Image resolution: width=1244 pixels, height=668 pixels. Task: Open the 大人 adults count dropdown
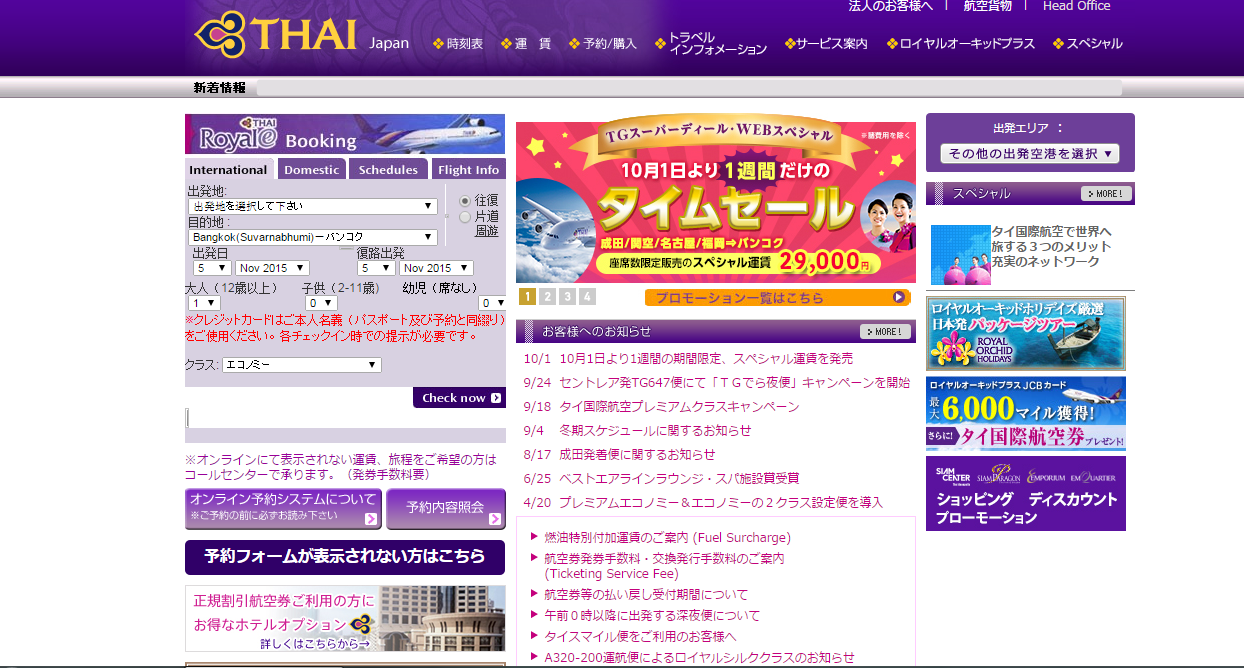pyautogui.click(x=205, y=302)
